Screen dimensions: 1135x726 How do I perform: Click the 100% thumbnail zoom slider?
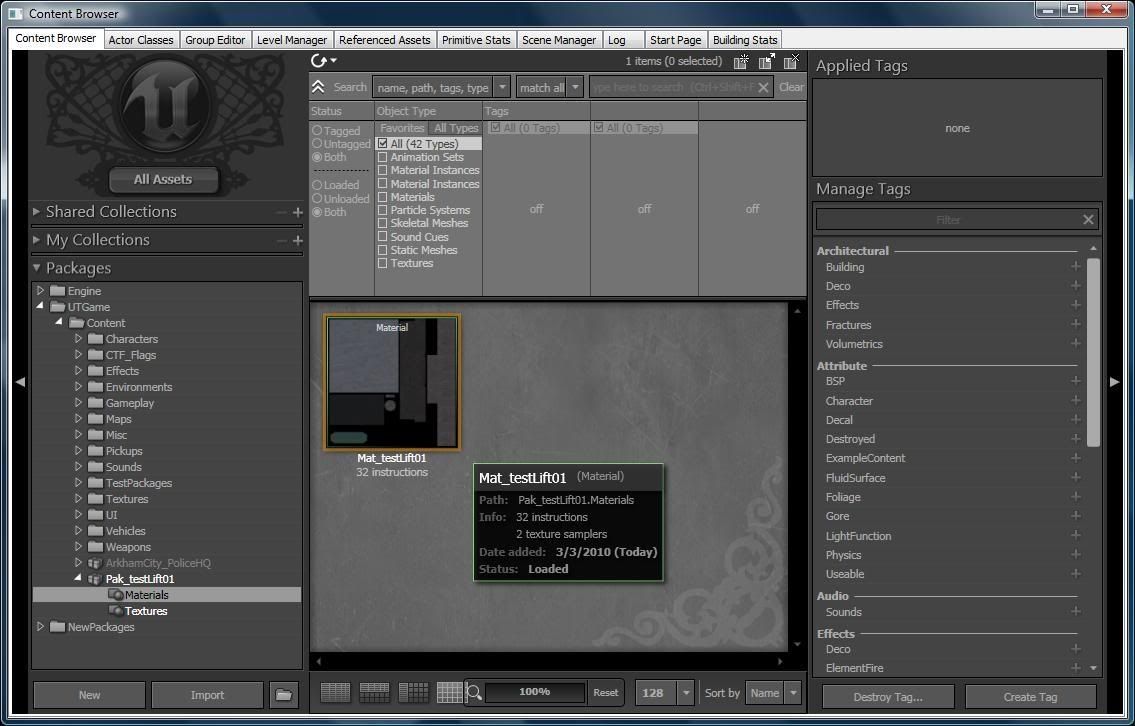click(x=535, y=692)
